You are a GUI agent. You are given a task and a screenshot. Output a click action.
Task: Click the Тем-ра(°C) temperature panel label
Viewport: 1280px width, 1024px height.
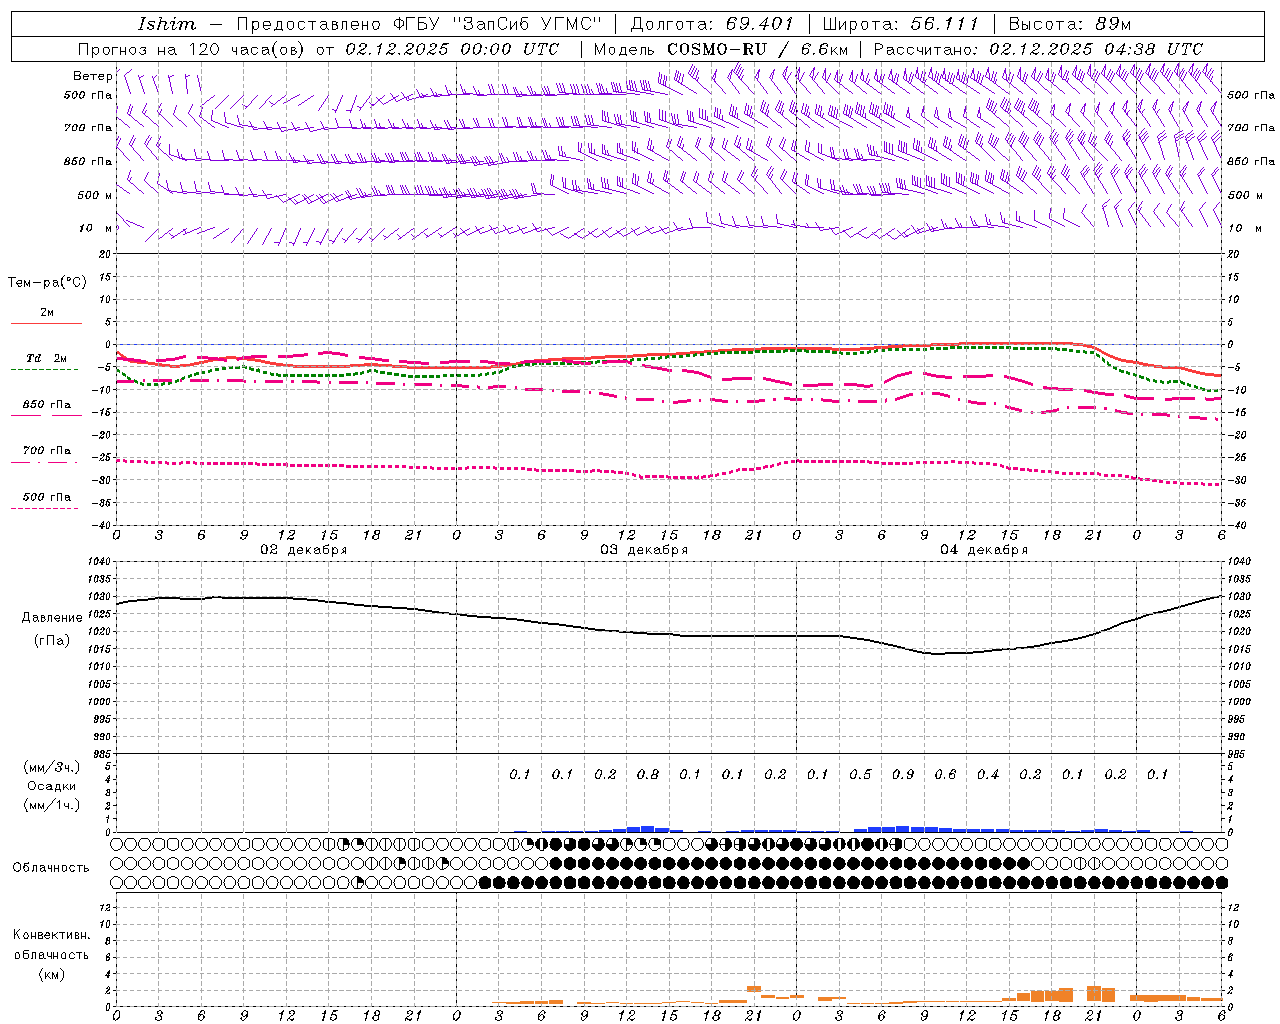(47, 282)
